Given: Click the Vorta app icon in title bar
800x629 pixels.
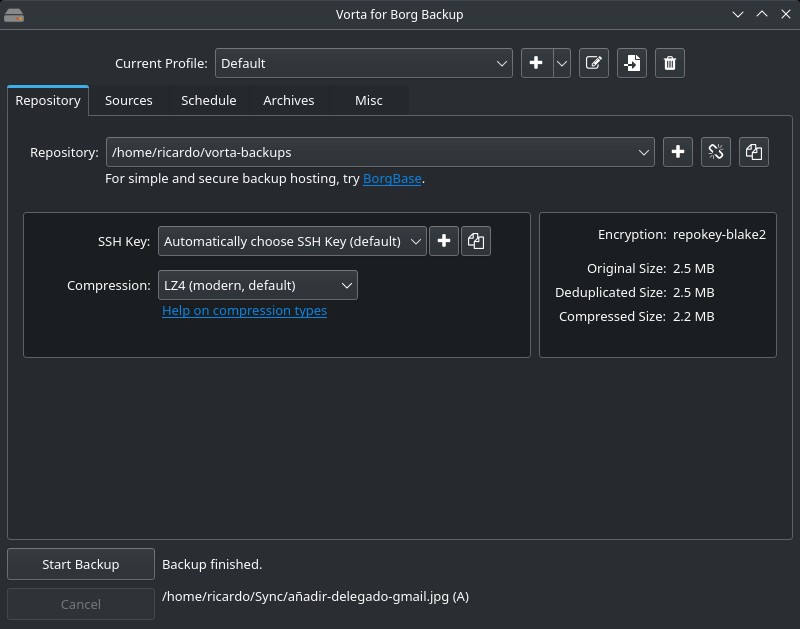Looking at the screenshot, I should pos(14,15).
